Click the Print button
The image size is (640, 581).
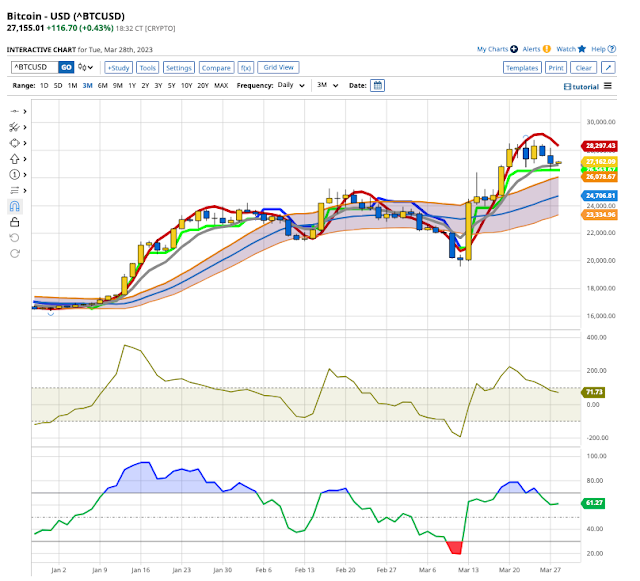click(x=556, y=68)
